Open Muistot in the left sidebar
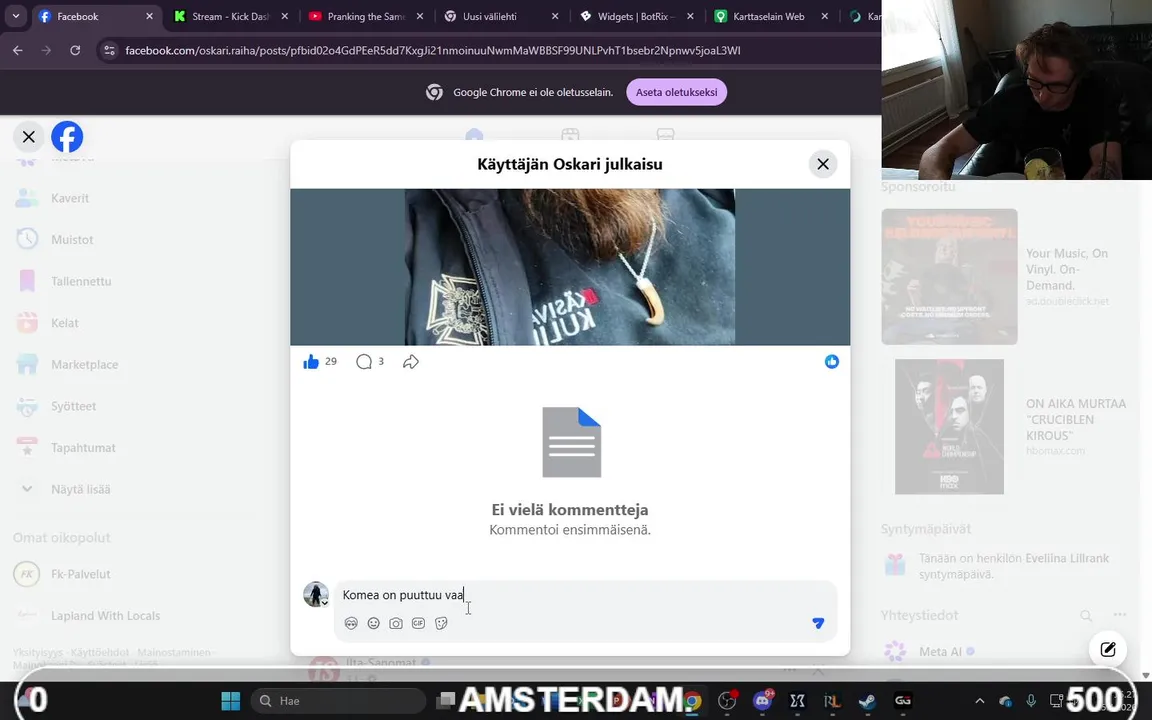1152x720 pixels. coord(72,240)
